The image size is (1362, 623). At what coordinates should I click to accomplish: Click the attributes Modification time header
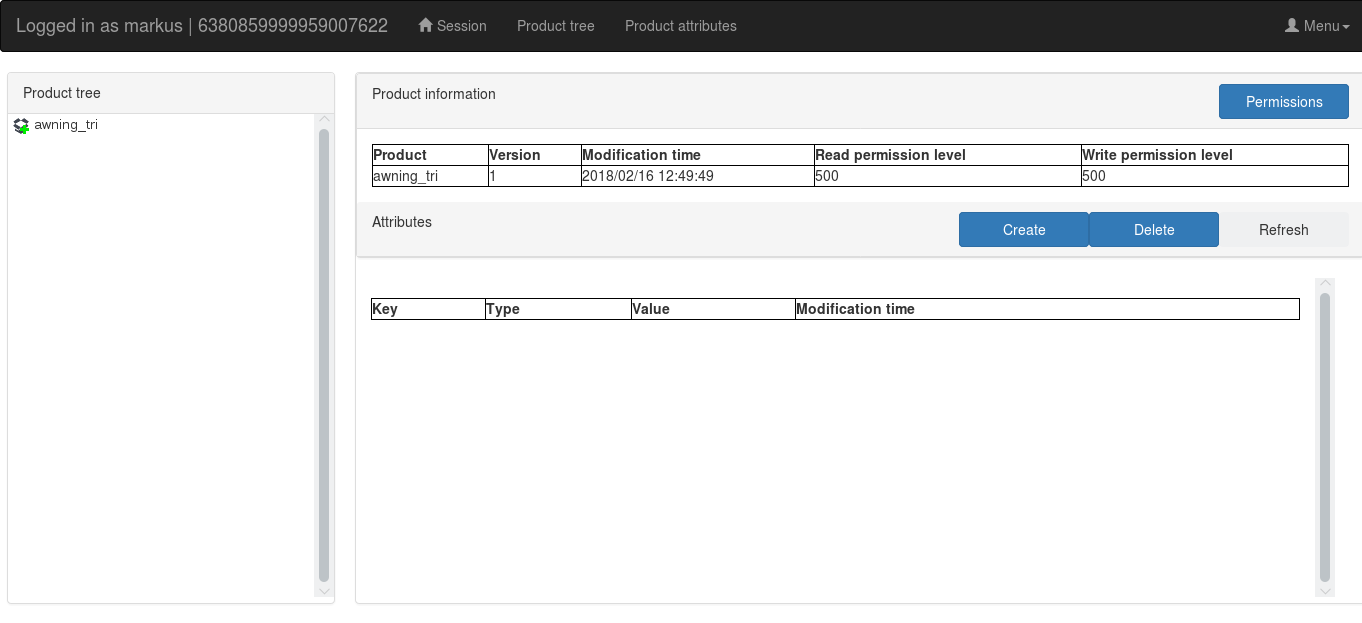[1047, 309]
